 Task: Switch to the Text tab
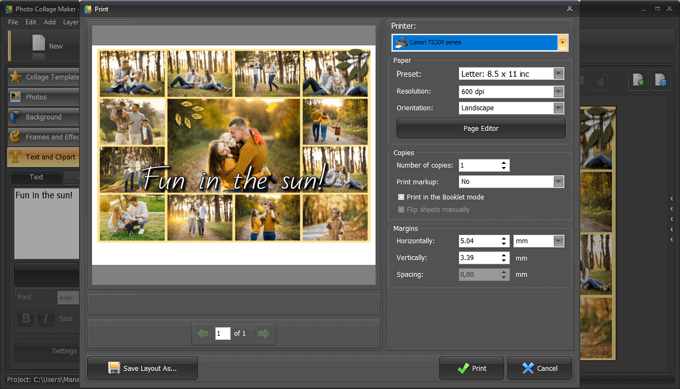(36, 177)
